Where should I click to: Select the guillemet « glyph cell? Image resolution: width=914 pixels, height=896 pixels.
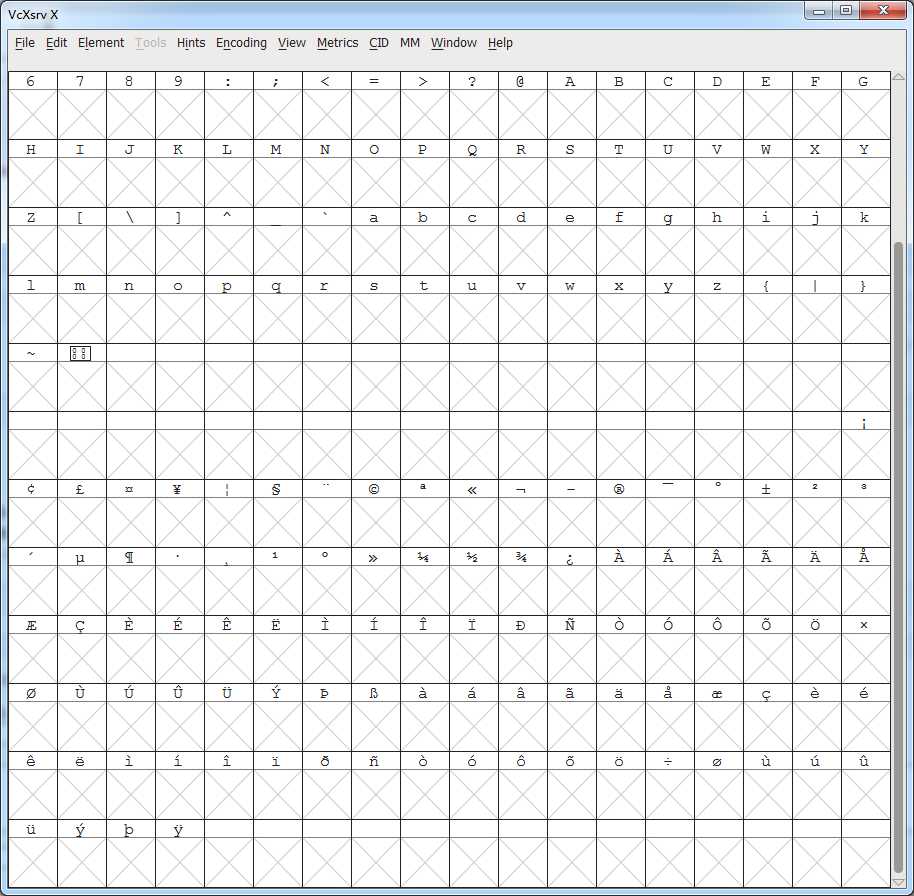tap(474, 514)
